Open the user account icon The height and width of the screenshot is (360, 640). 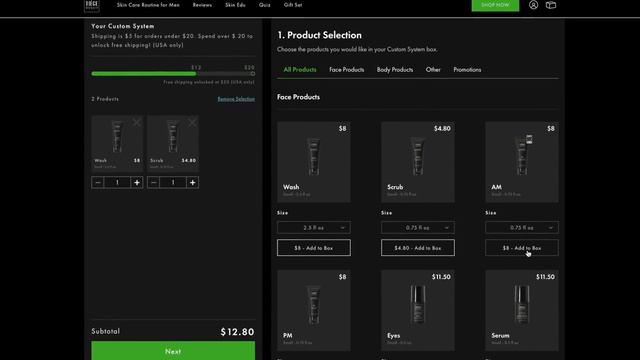click(x=533, y=5)
